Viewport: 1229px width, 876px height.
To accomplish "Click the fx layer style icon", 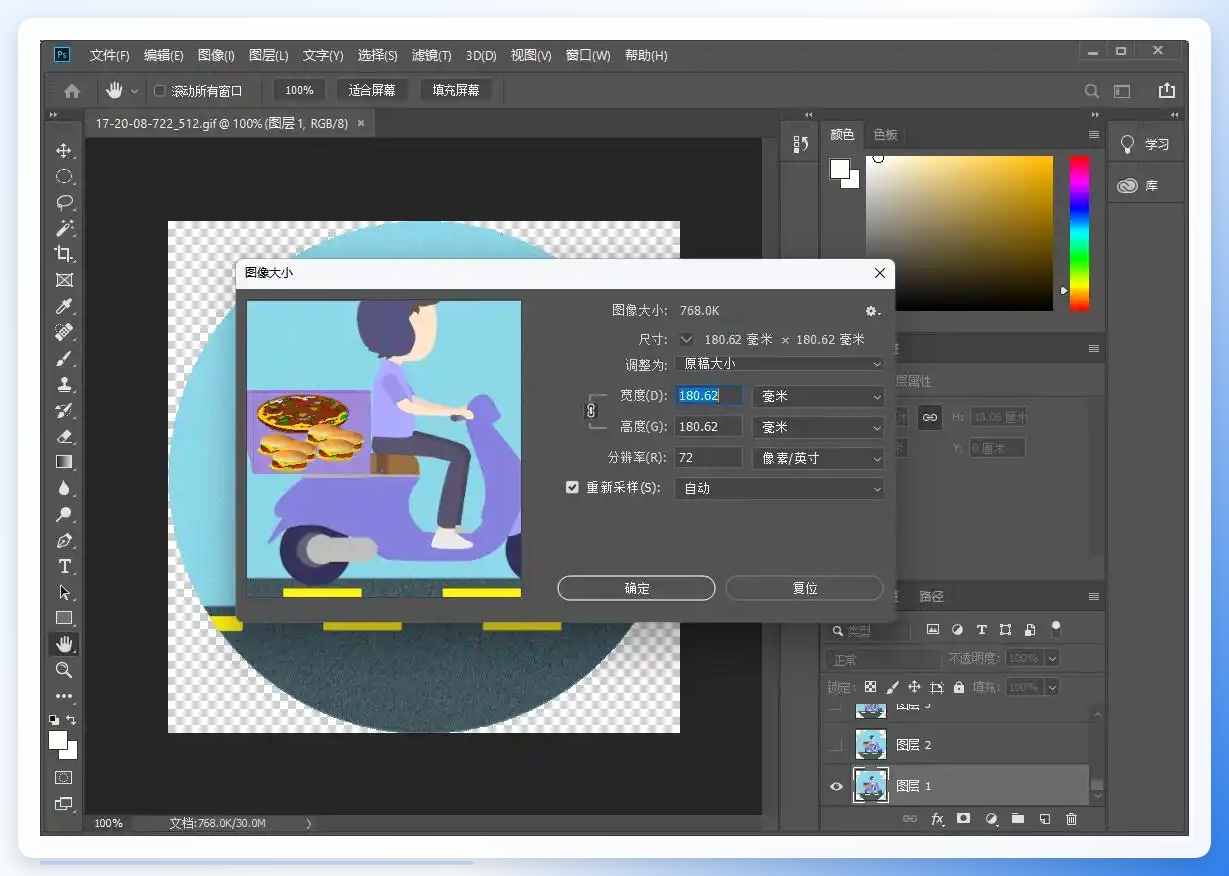I will click(x=937, y=818).
